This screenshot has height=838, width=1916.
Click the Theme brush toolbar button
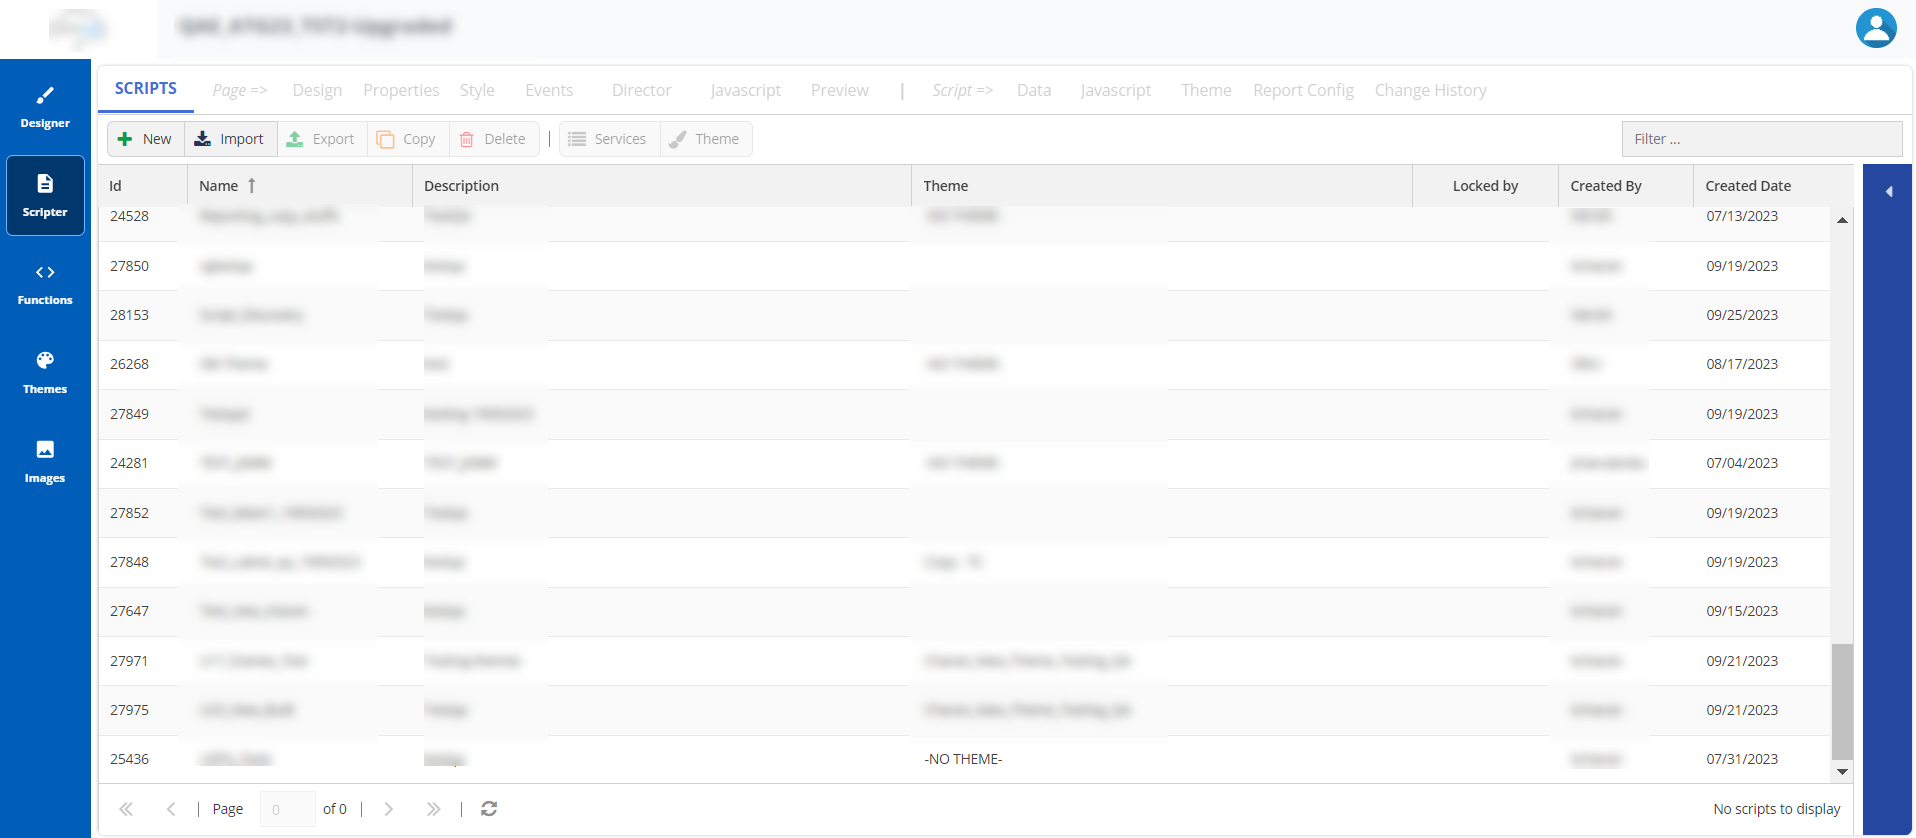pos(705,139)
